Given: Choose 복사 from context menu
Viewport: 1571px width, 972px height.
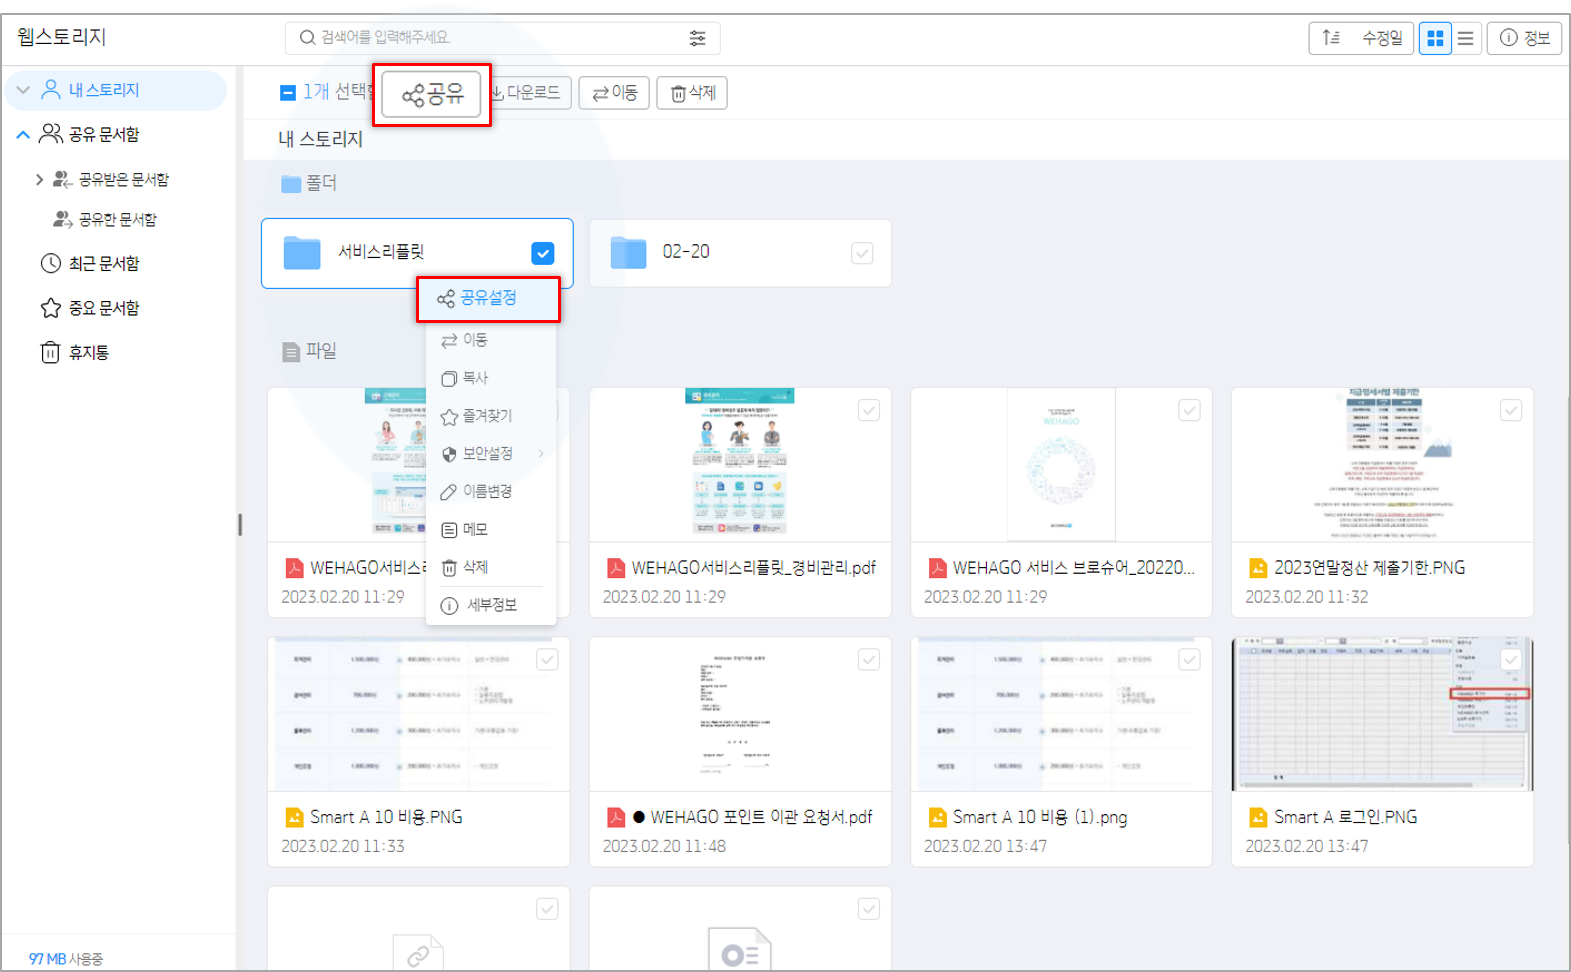Looking at the screenshot, I should pos(491,378).
